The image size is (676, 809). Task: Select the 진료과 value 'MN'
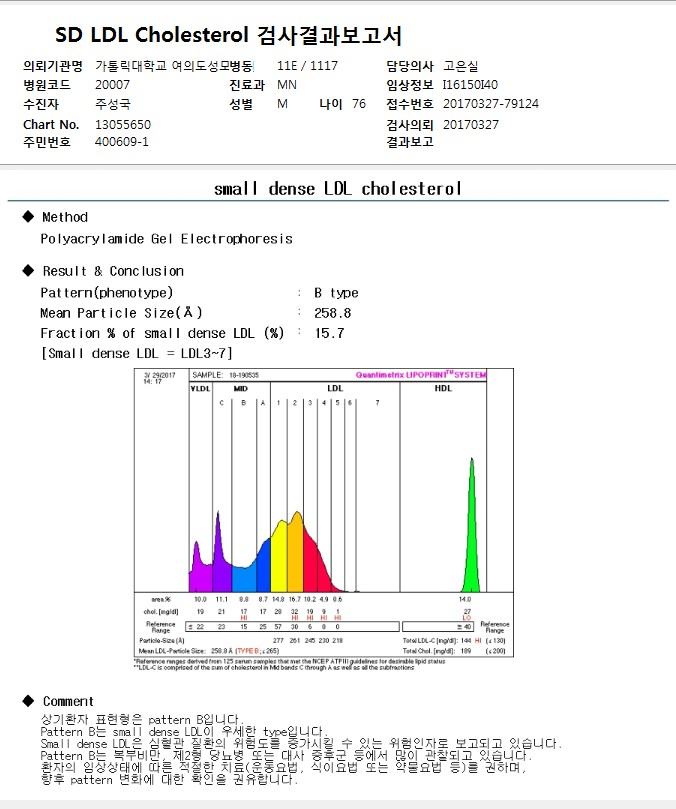[286, 85]
